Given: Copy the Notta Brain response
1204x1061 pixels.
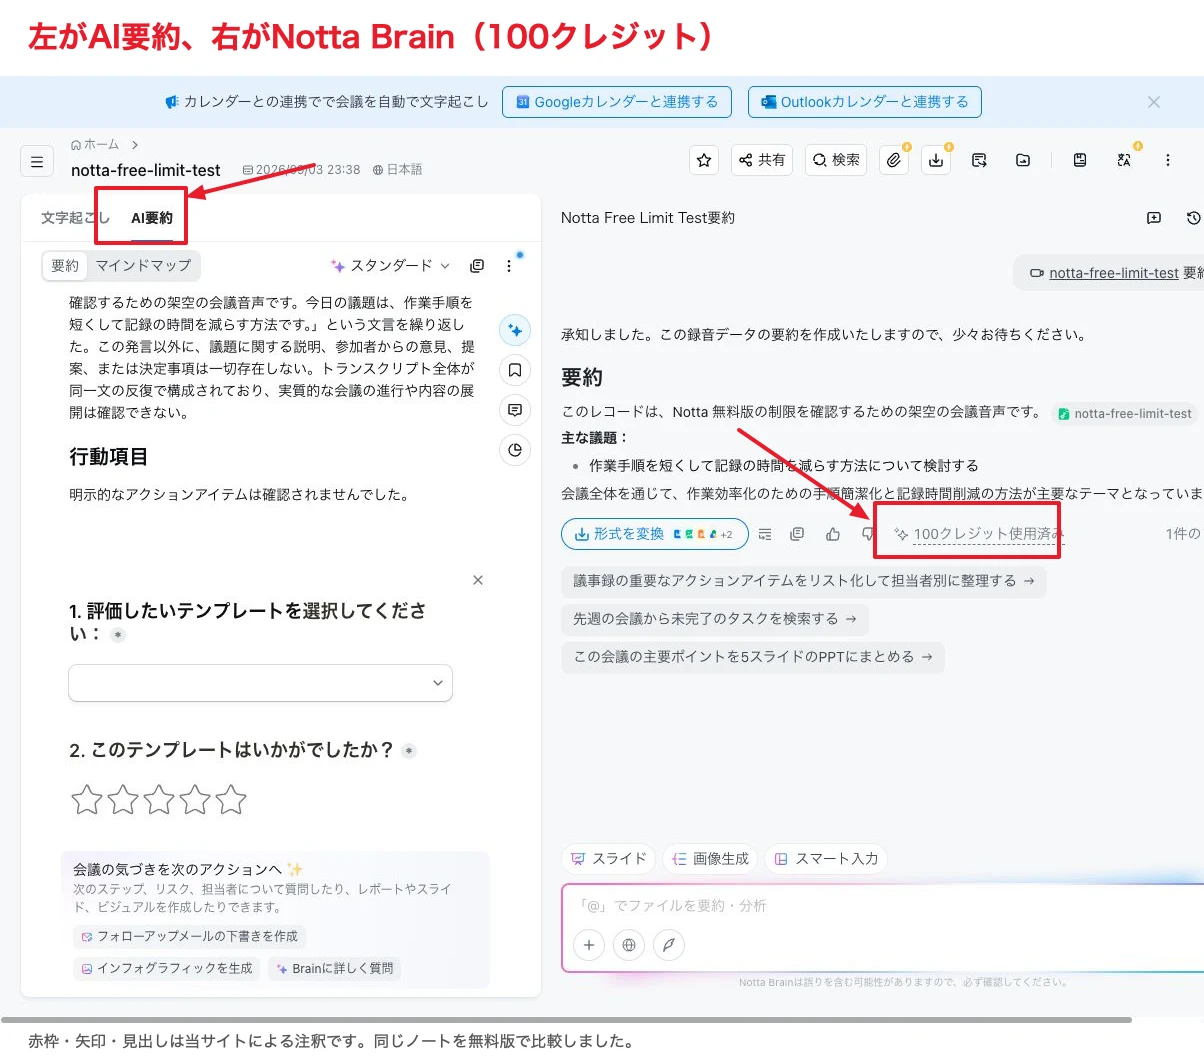Looking at the screenshot, I should 797,534.
